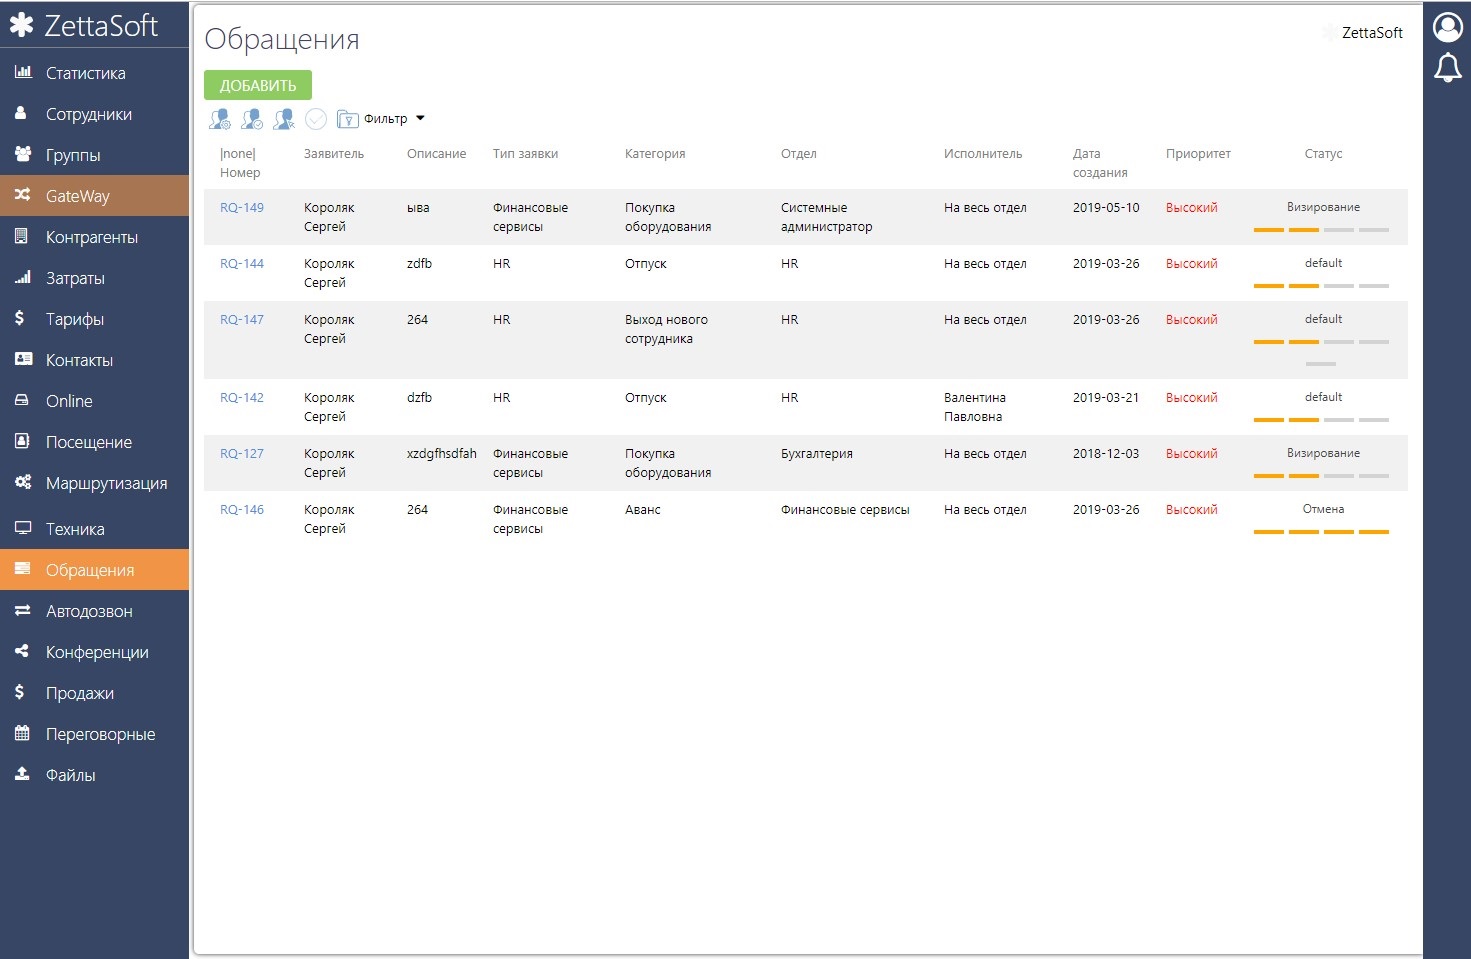Click the Контрагенты building icon

pyautogui.click(x=21, y=236)
